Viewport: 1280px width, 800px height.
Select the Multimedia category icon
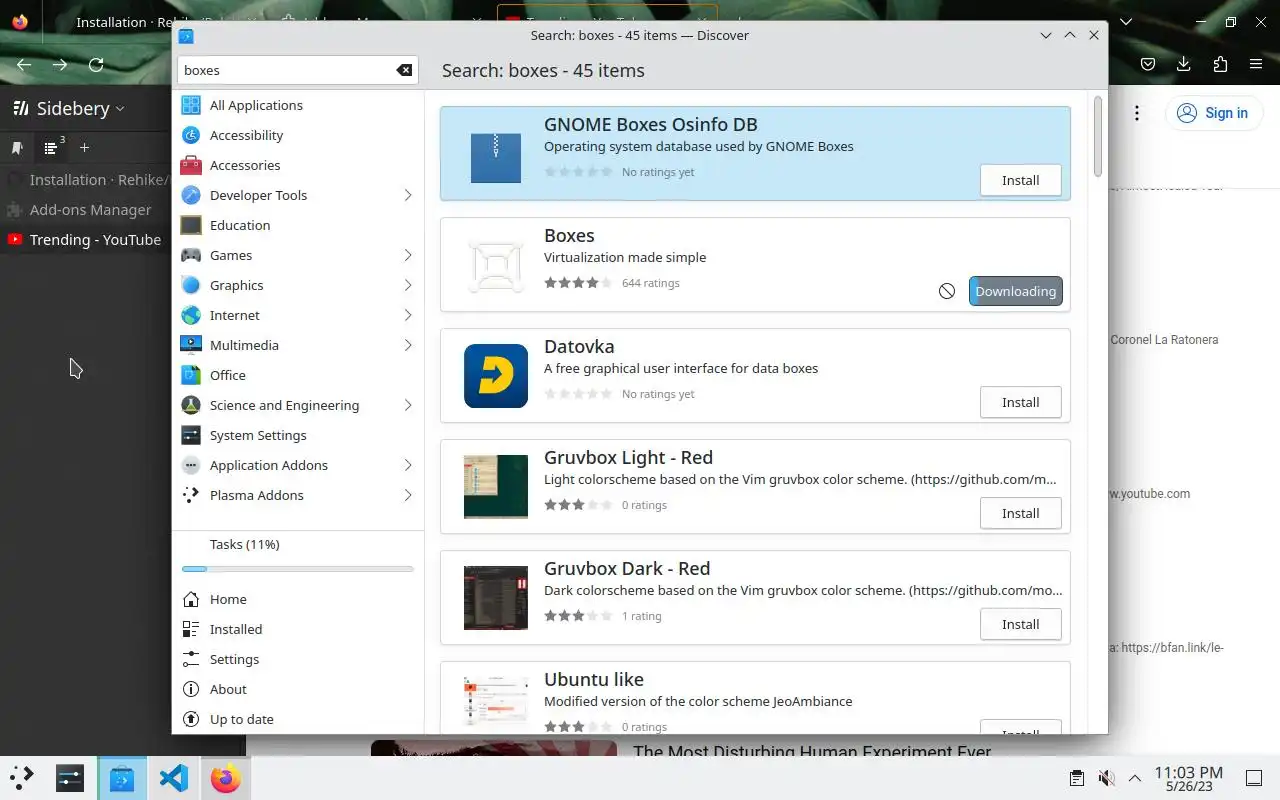191,345
